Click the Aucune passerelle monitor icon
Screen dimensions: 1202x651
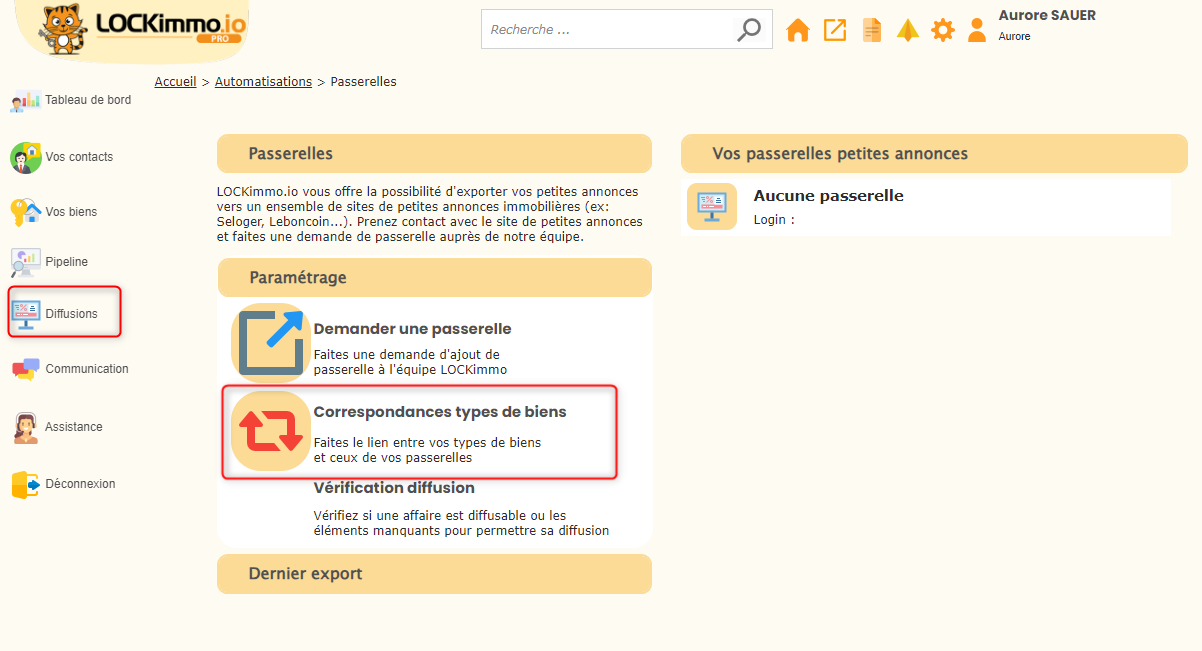point(712,207)
